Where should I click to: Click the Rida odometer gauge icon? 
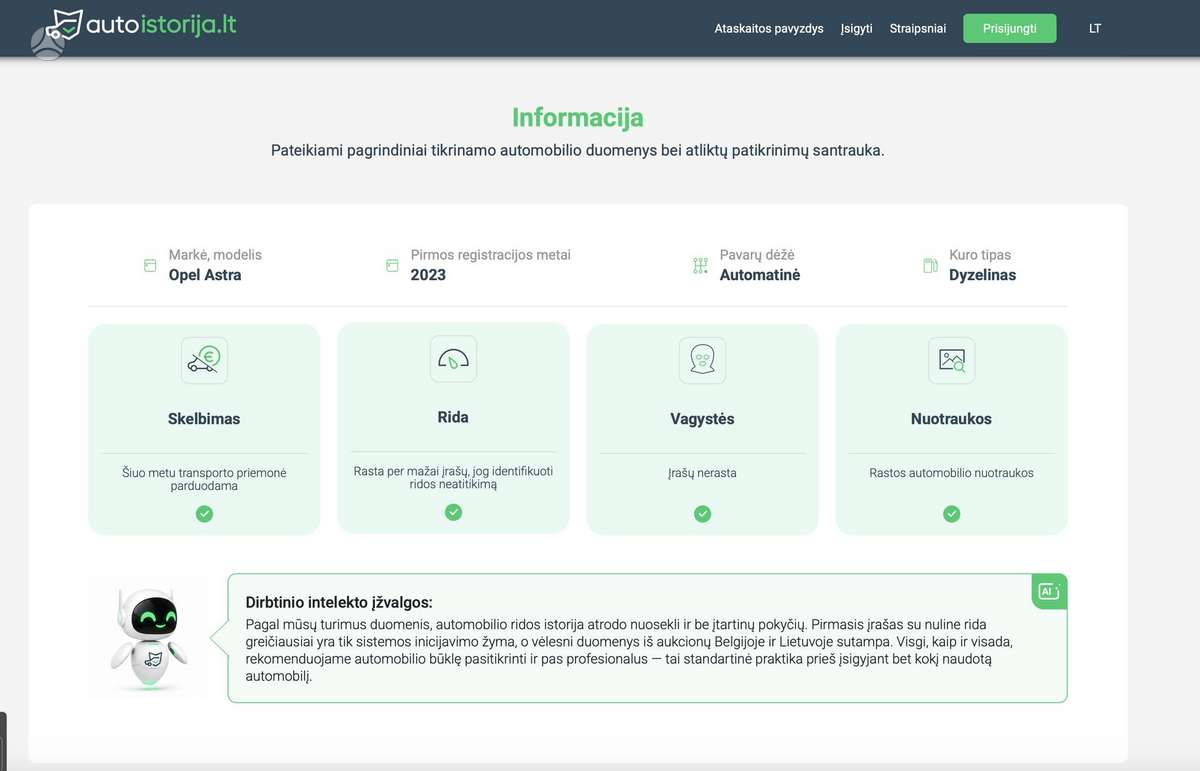click(453, 358)
